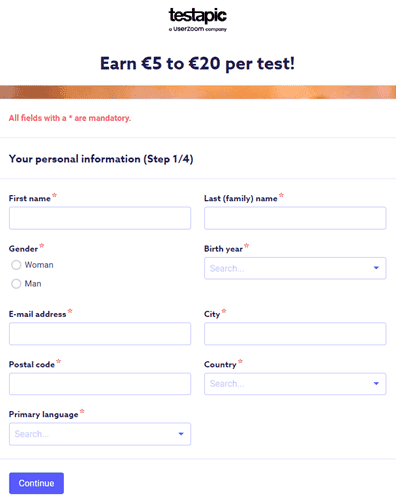The image size is (396, 500).
Task: Click into the City input field
Action: (295, 333)
